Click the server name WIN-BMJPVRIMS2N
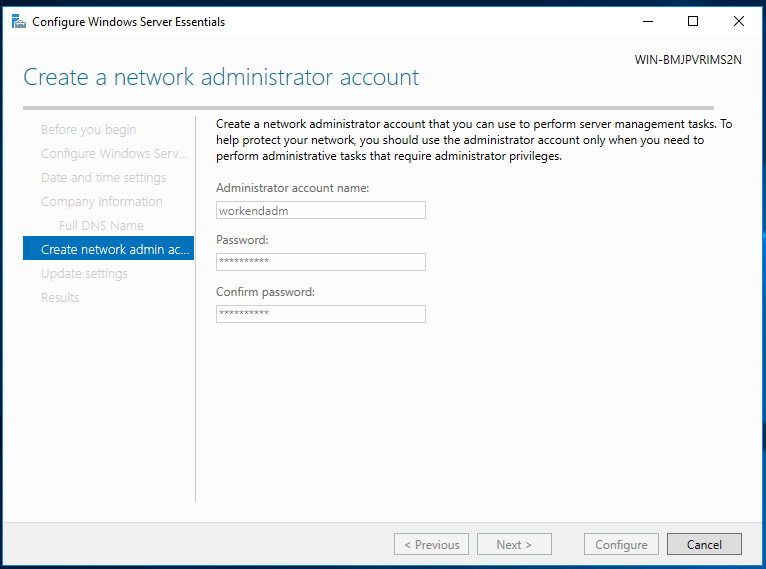This screenshot has width=766, height=569. (x=688, y=60)
